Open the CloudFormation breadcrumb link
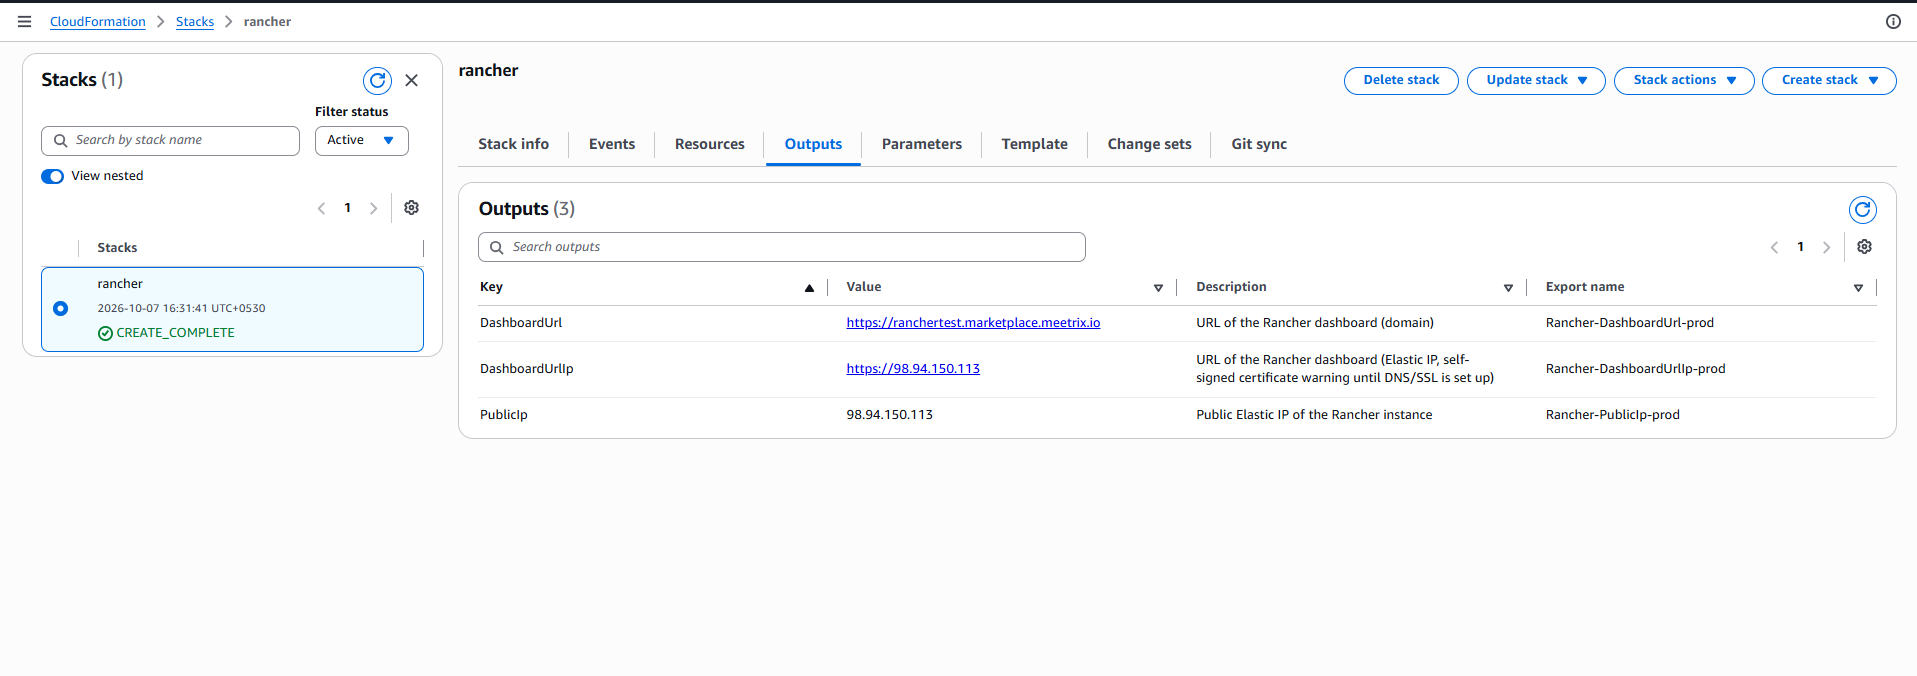This screenshot has height=676, width=1917. (x=98, y=21)
